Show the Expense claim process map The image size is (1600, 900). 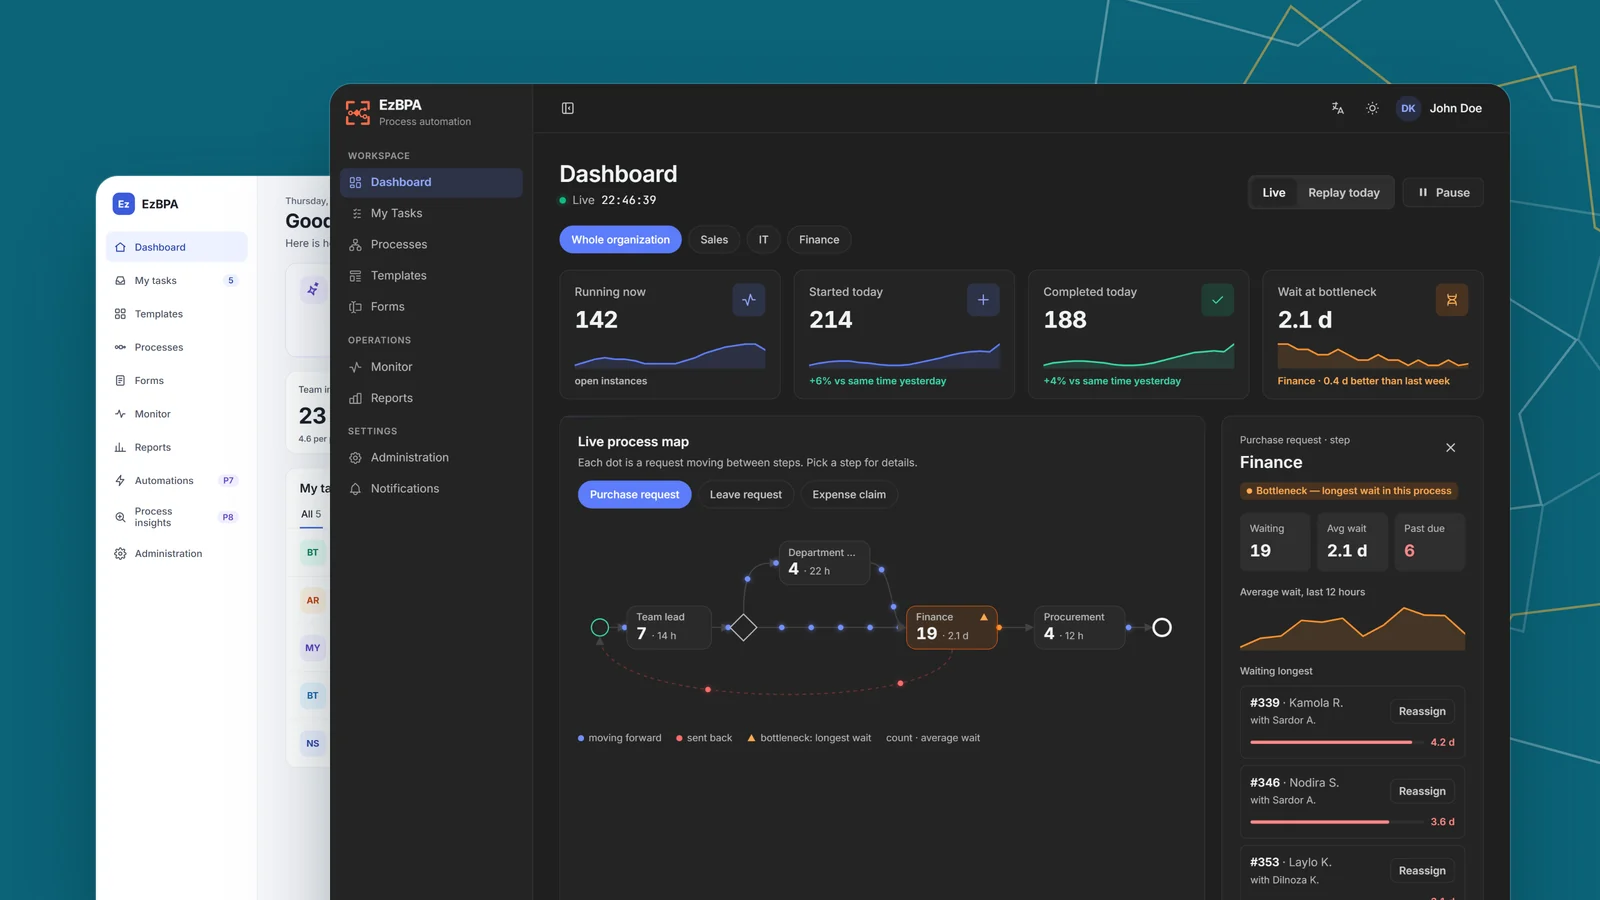tap(849, 495)
